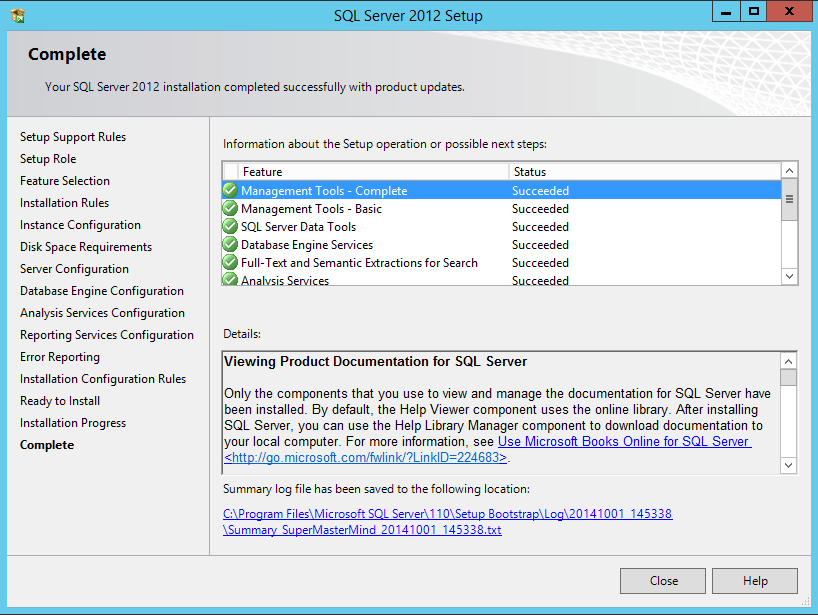
Task: Sort list by Feature column header
Action: (x=374, y=172)
